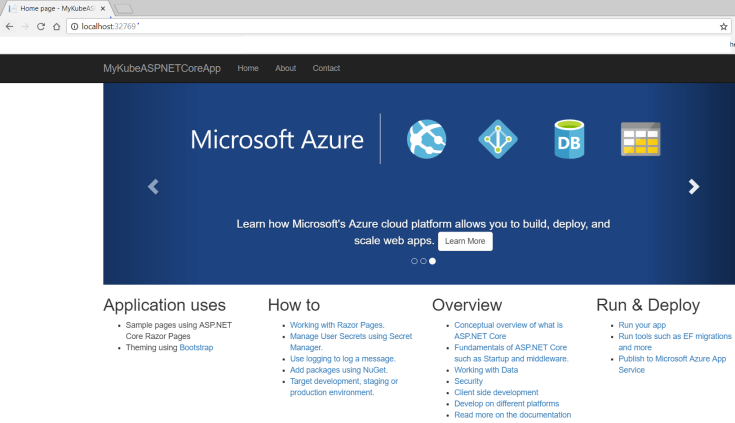Click the Microsoft Azure banner title
The width and height of the screenshot is (735, 423).
pos(277,140)
